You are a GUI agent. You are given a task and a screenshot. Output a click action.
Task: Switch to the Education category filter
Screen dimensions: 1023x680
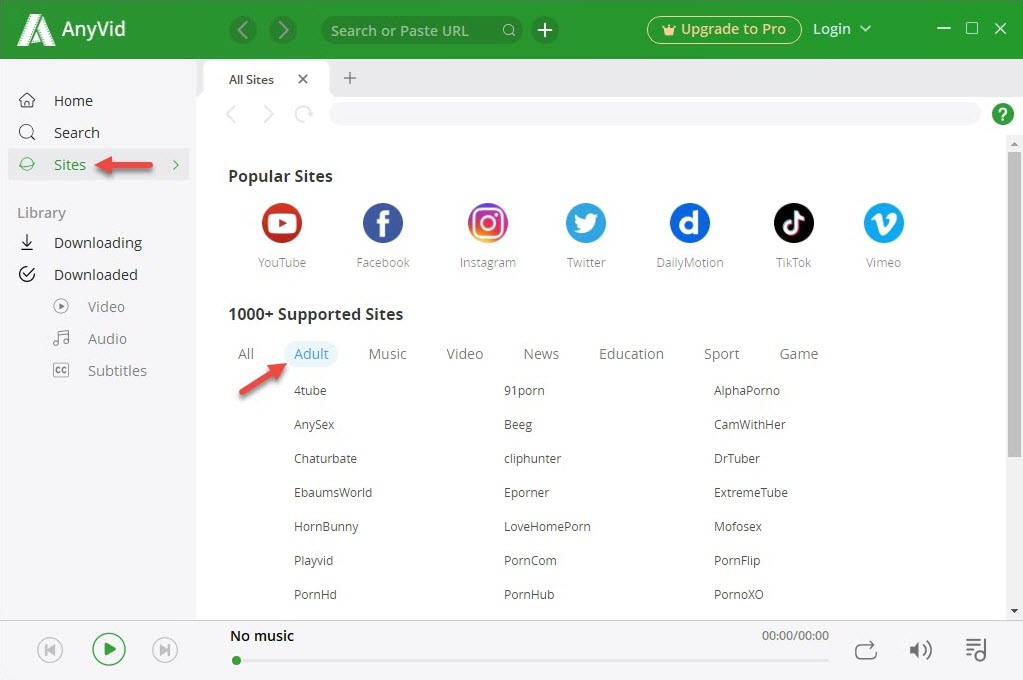tap(631, 354)
